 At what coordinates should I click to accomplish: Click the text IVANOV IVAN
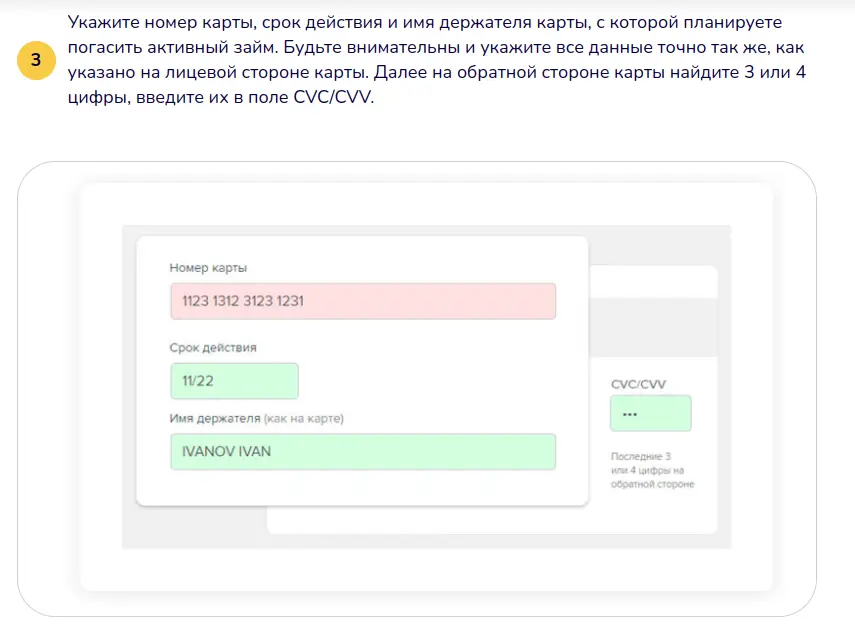pyautogui.click(x=224, y=452)
